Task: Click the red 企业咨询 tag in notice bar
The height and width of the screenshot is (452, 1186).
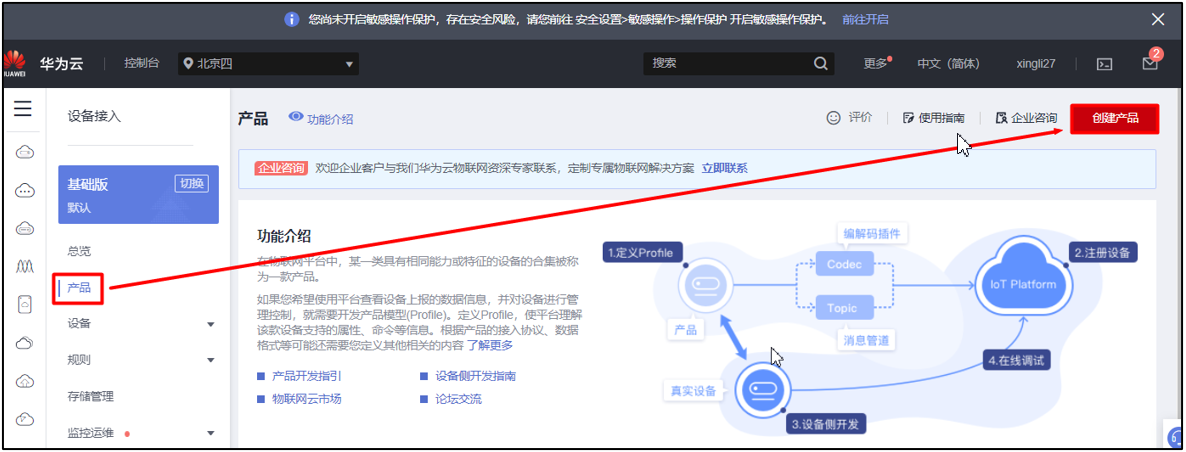Action: click(282, 168)
